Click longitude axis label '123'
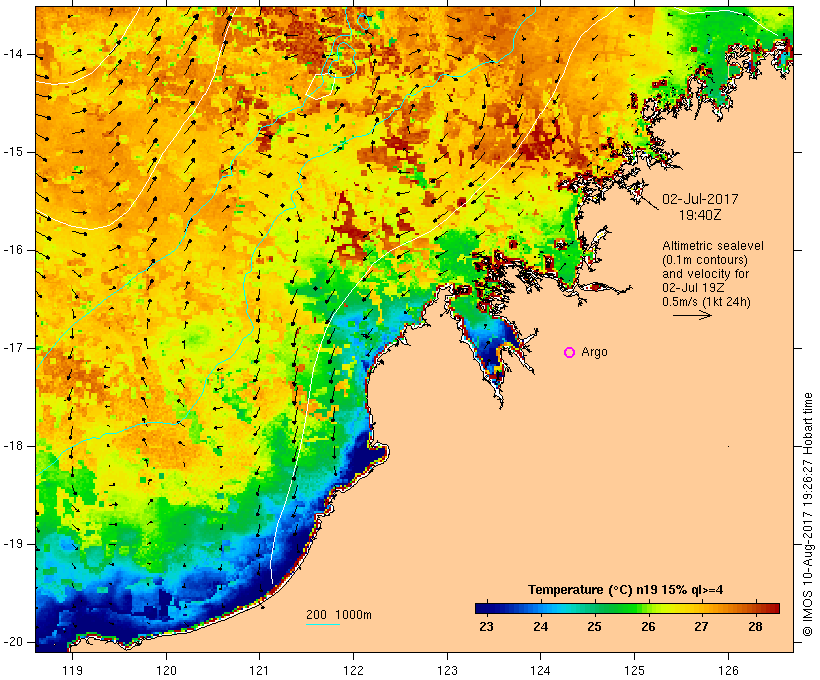This screenshot has width=820, height=680. [447, 670]
